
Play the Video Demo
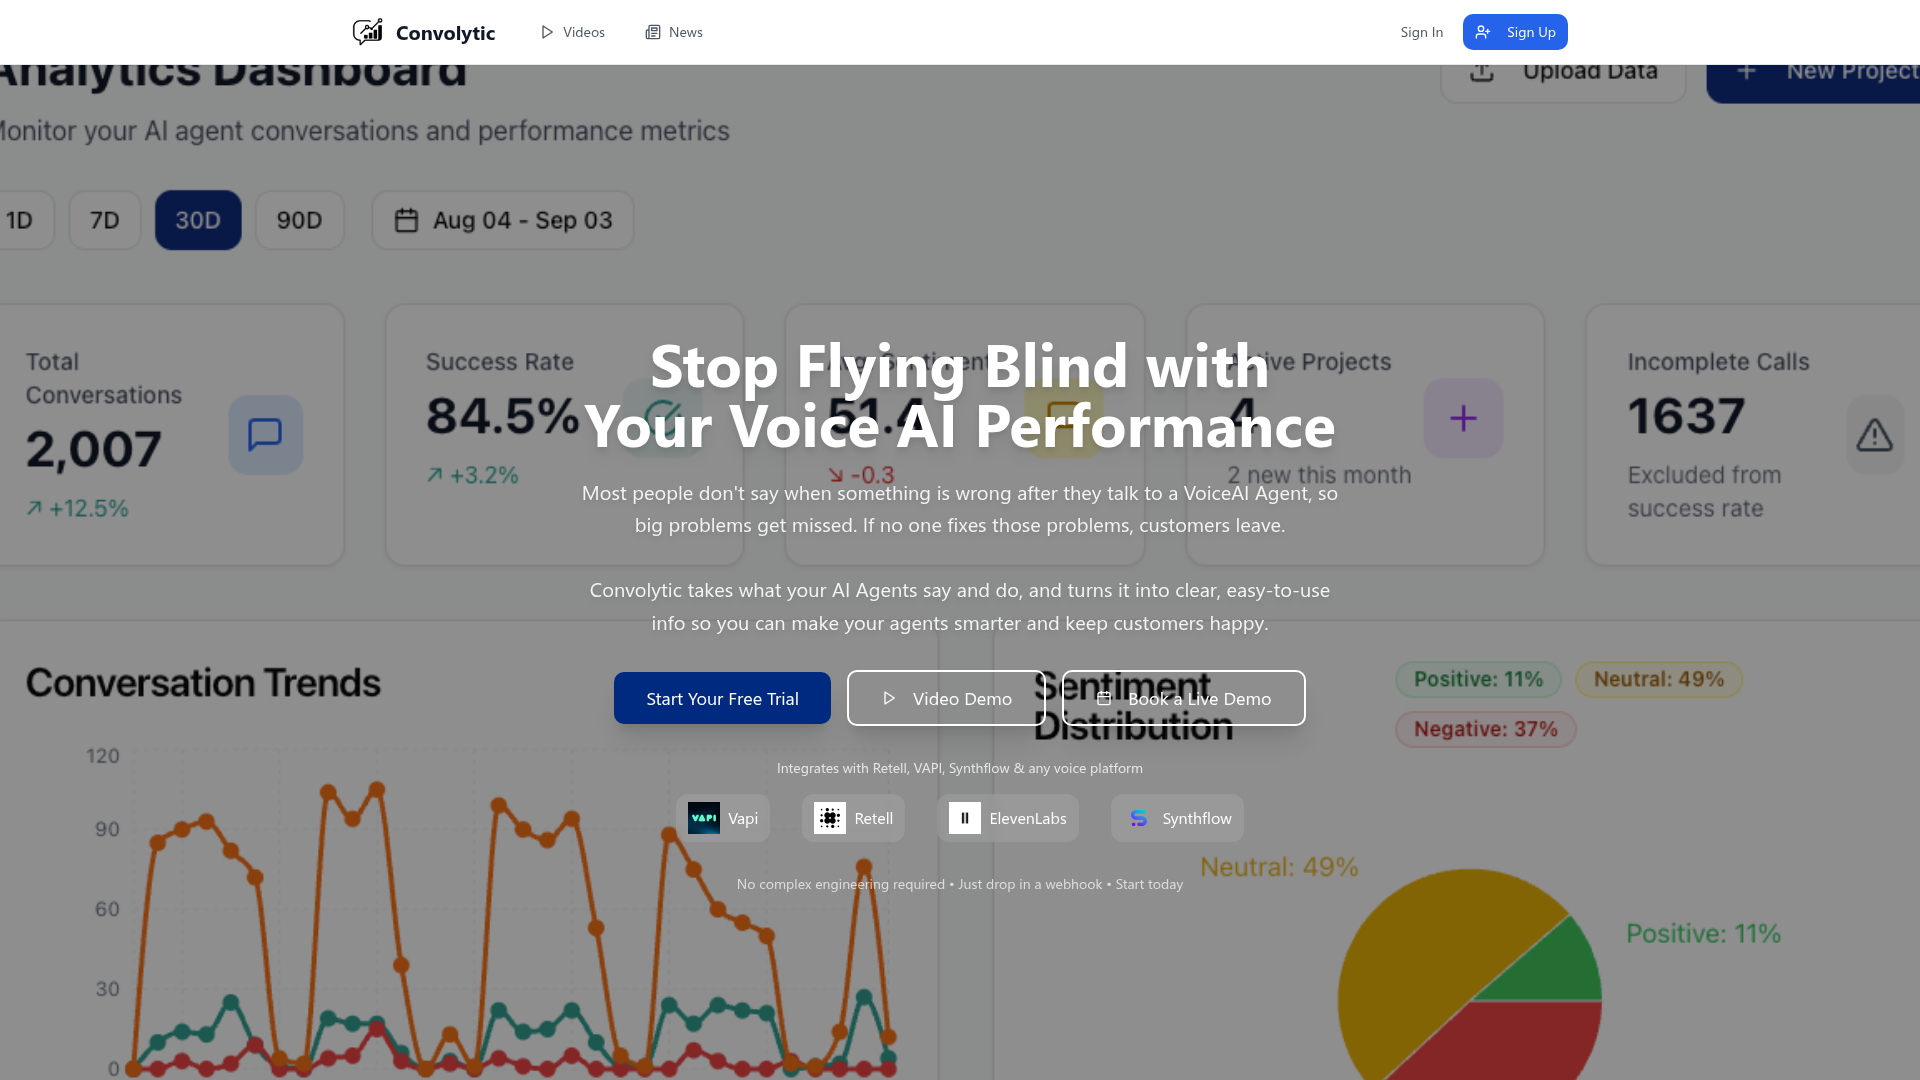point(946,698)
